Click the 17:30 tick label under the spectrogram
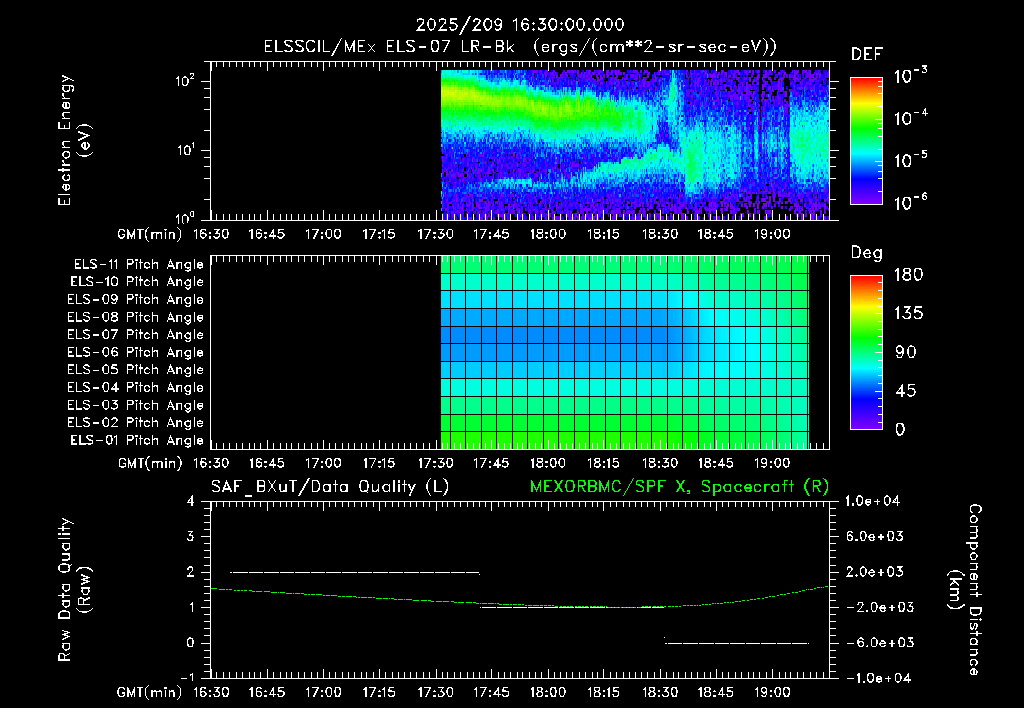Image resolution: width=1024 pixels, height=708 pixels. pos(435,234)
